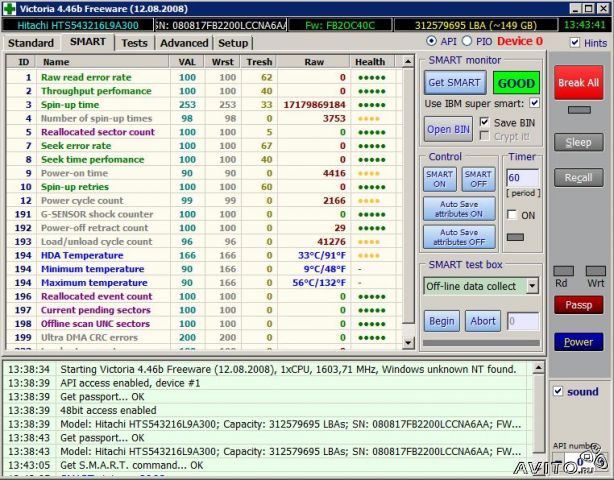Click the Health column header
Image resolution: width=614 pixels, height=480 pixels.
pos(370,62)
